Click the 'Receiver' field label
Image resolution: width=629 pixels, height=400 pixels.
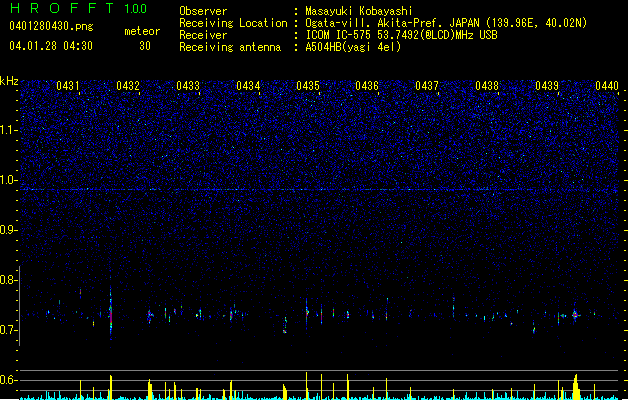click(x=203, y=35)
